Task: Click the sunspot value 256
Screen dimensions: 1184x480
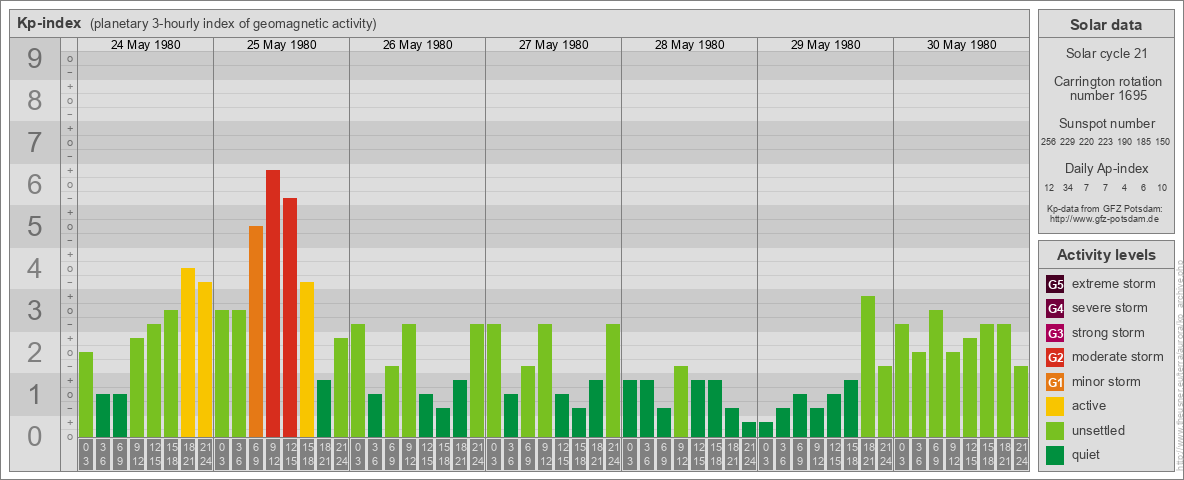Action: pyautogui.click(x=1048, y=141)
